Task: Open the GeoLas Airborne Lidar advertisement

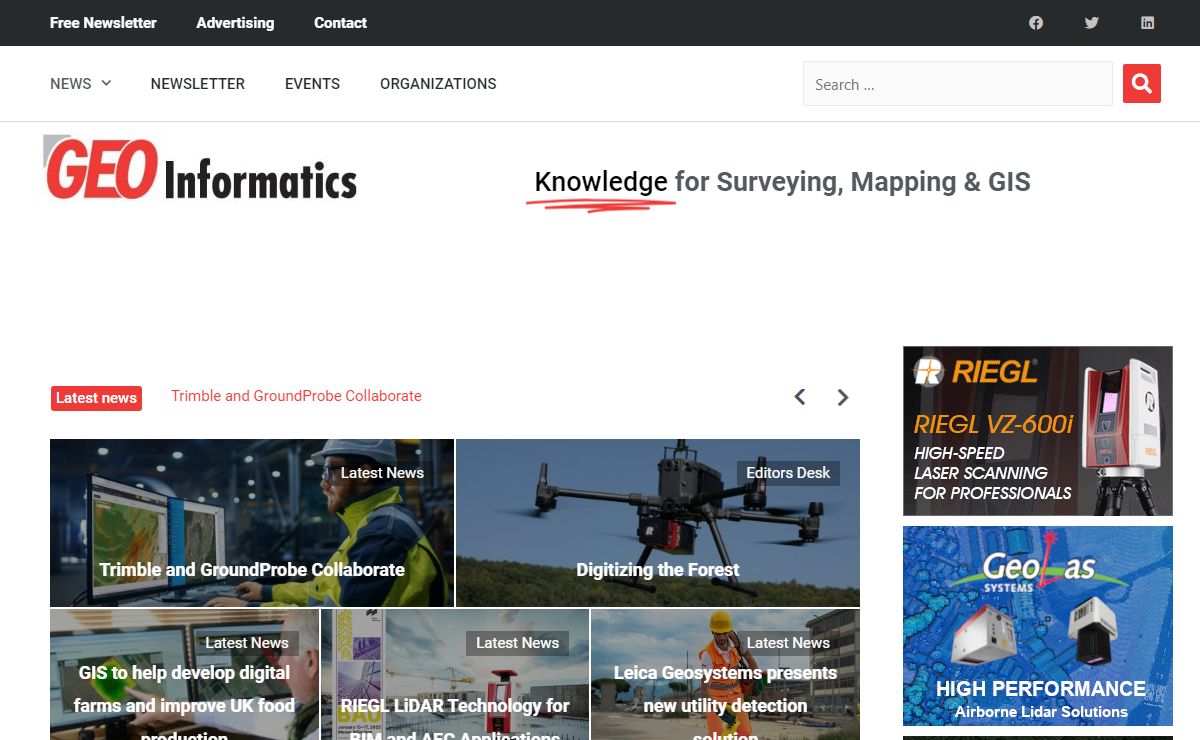Action: (x=1038, y=626)
